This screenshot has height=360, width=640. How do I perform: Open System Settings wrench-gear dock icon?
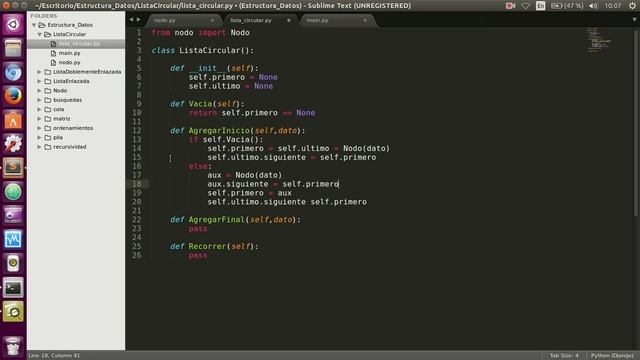click(x=13, y=144)
